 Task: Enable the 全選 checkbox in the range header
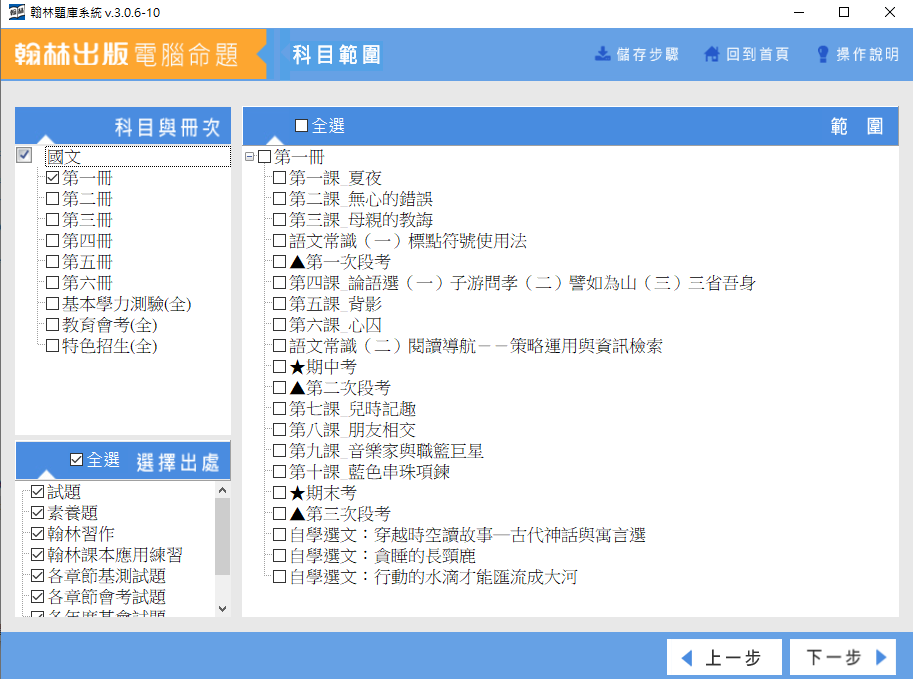coord(302,126)
